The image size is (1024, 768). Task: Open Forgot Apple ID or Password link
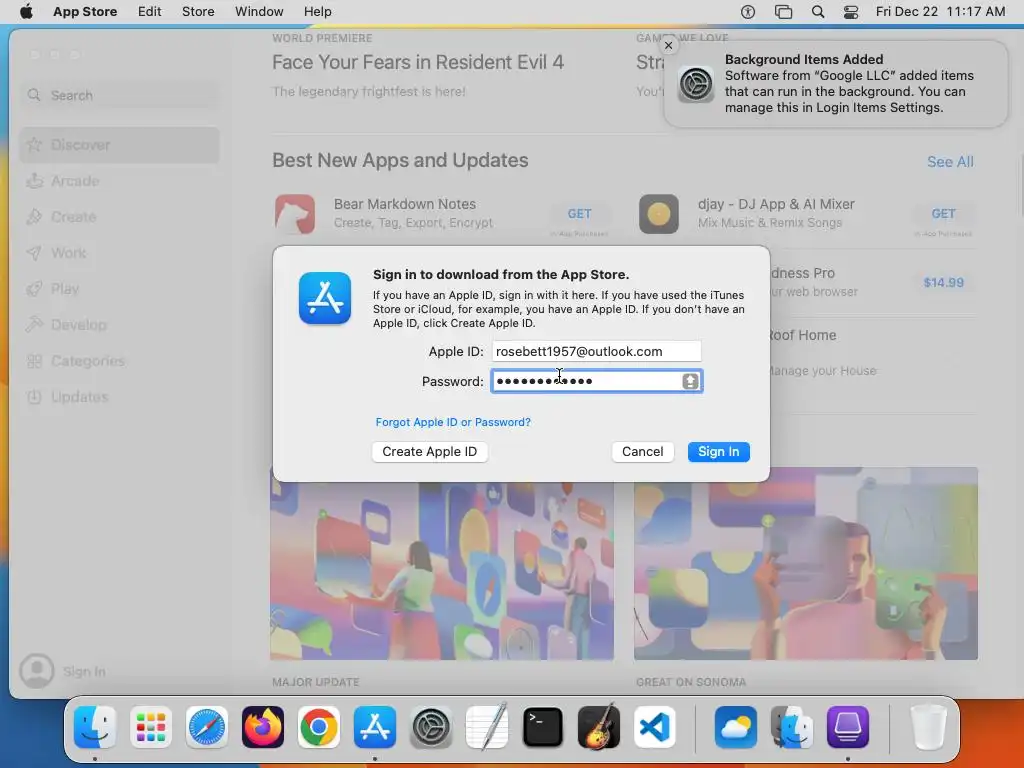tap(453, 422)
